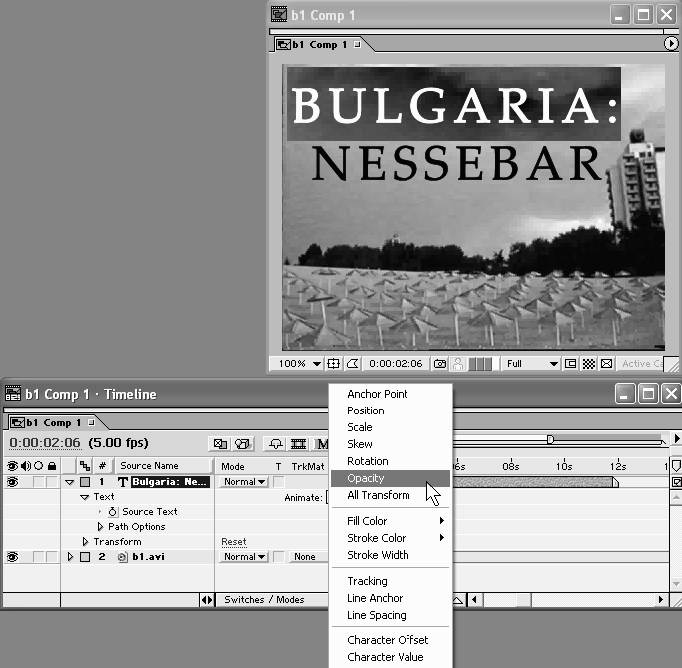This screenshot has width=682, height=668.
Task: Open the Full resolution dropdown
Action: tap(530, 364)
